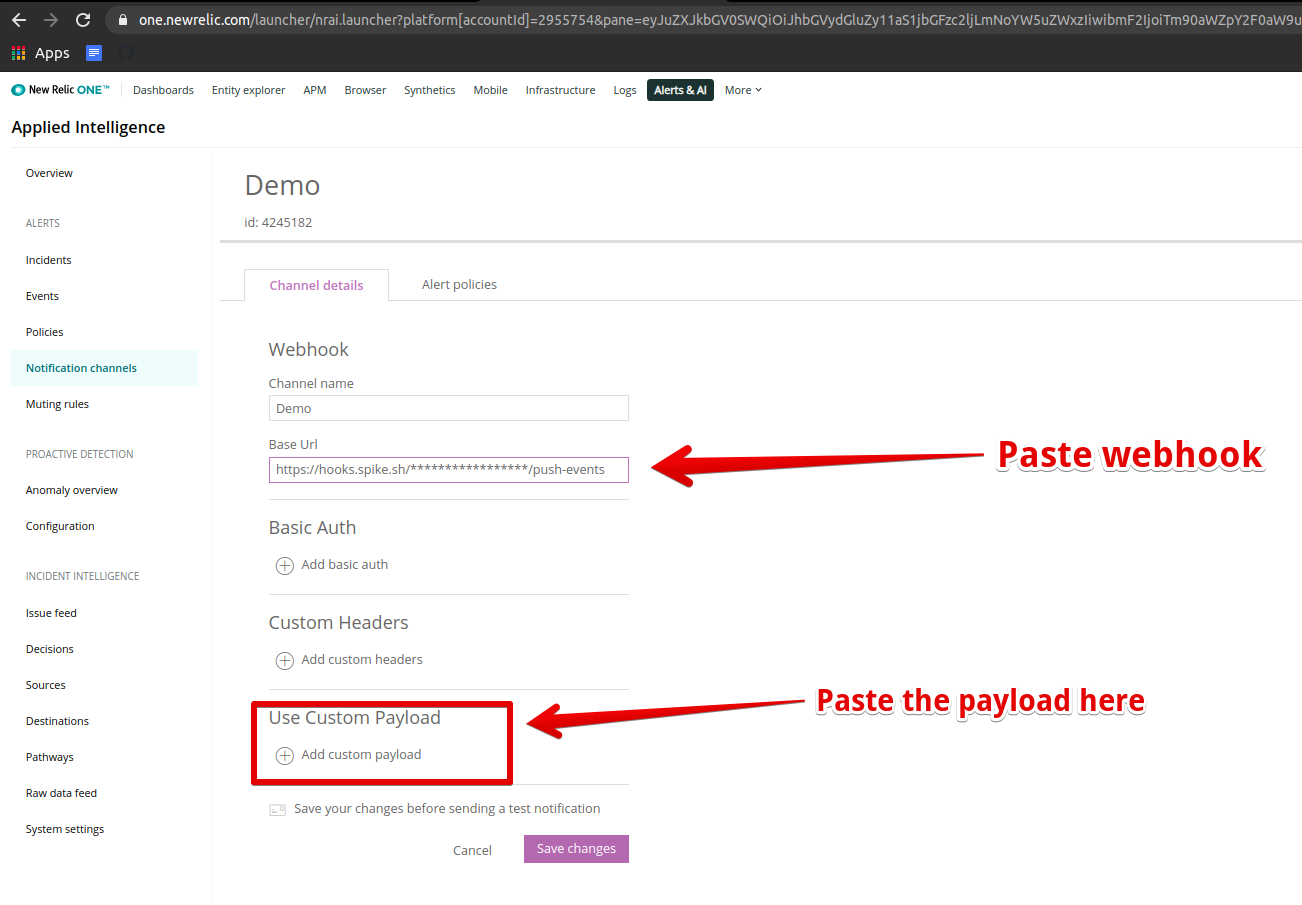The image size is (1302, 905).
Task: Open Muting rules in the sidebar
Action: coord(57,404)
